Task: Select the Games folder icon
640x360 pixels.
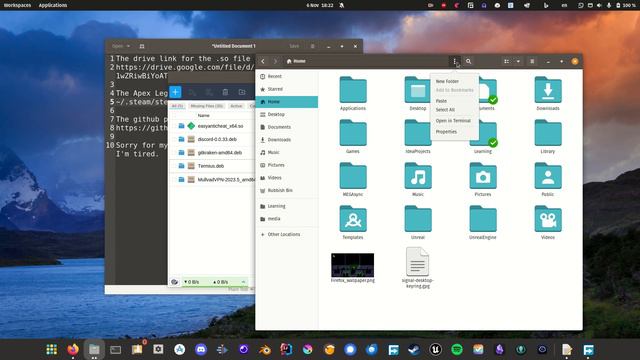Action: (353, 133)
